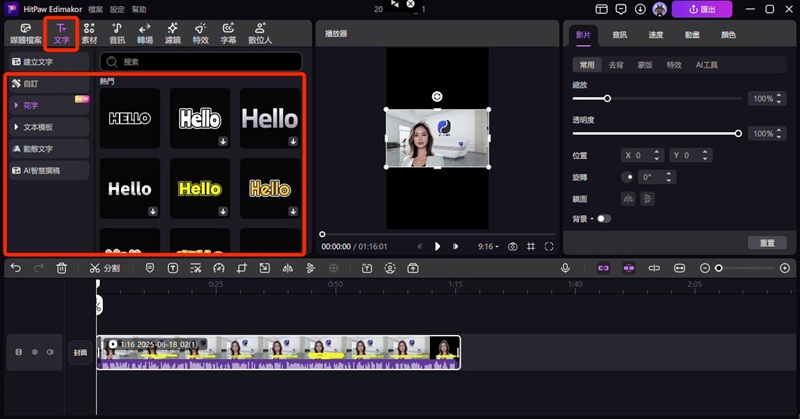This screenshot has height=419, width=800.
Task: Click the trash delete icon in the timeline toolbar
Action: (62, 268)
